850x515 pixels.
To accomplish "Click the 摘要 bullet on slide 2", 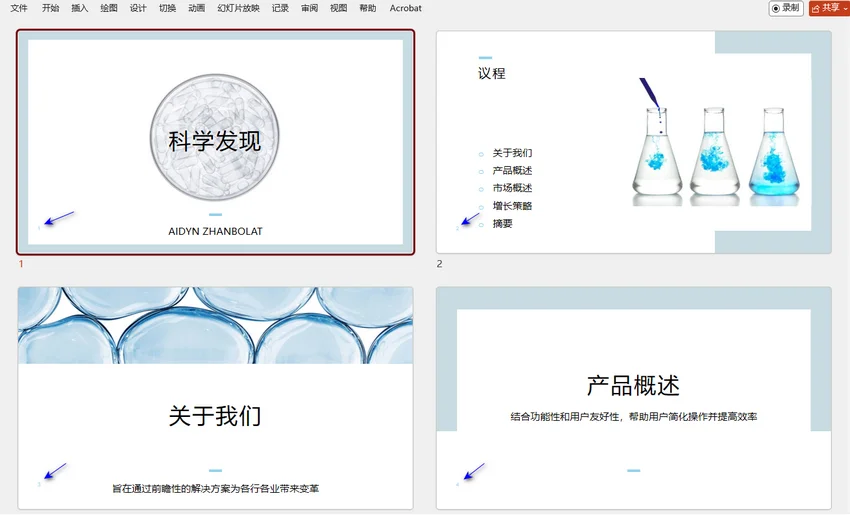I will click(x=503, y=223).
